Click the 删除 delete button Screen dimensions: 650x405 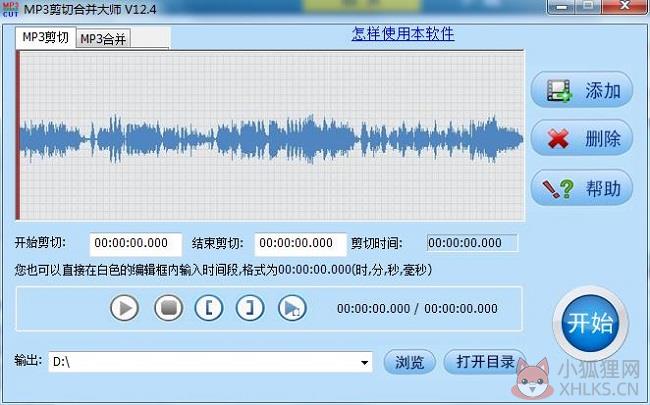tap(582, 138)
